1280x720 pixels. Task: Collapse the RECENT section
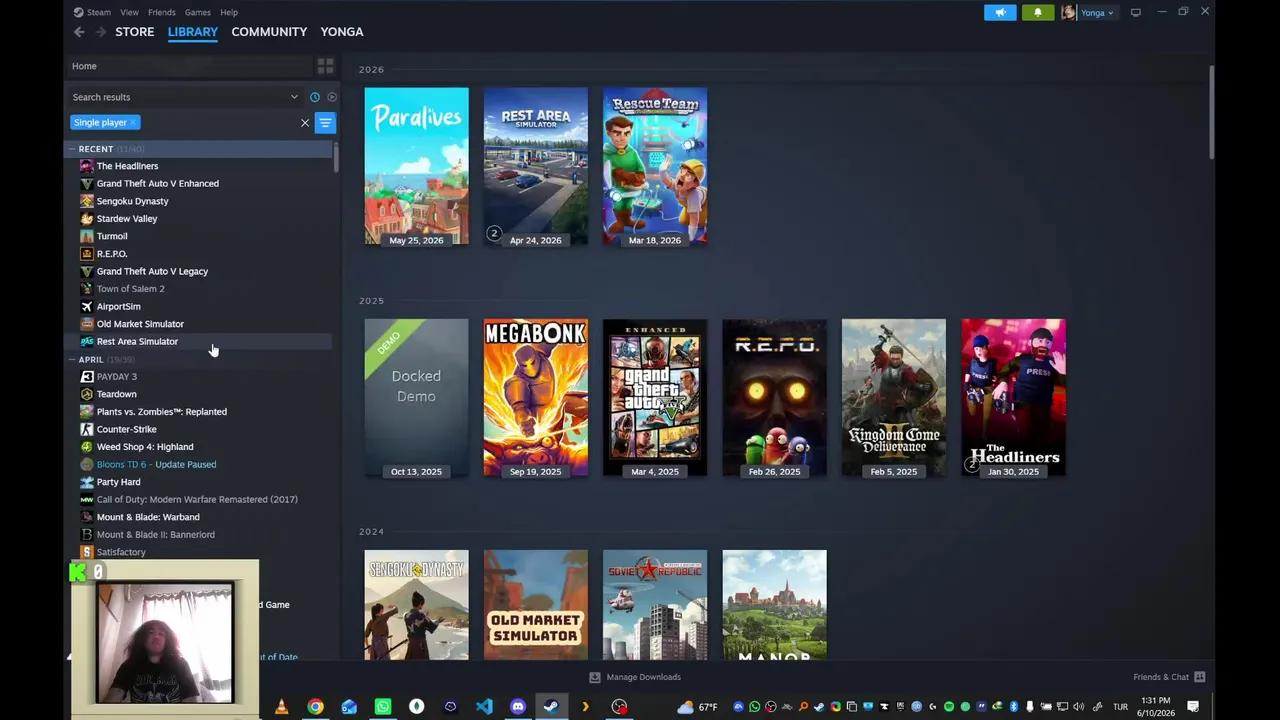click(72, 149)
